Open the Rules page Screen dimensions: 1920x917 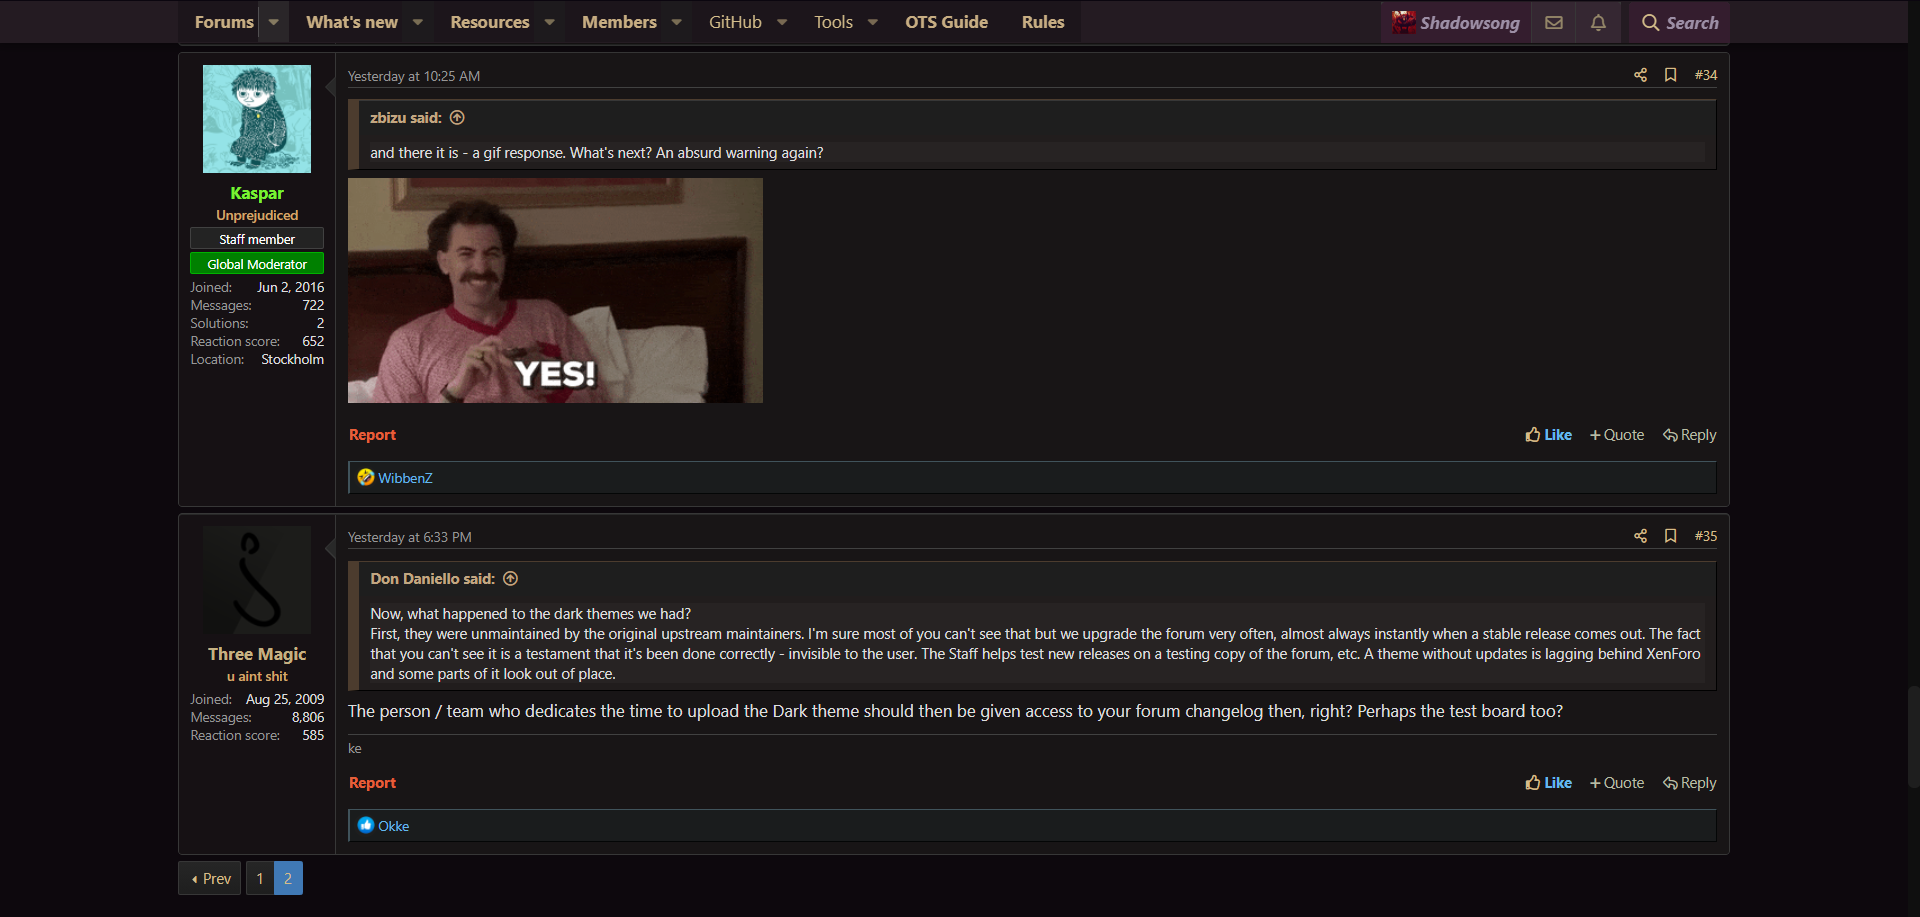1043,22
